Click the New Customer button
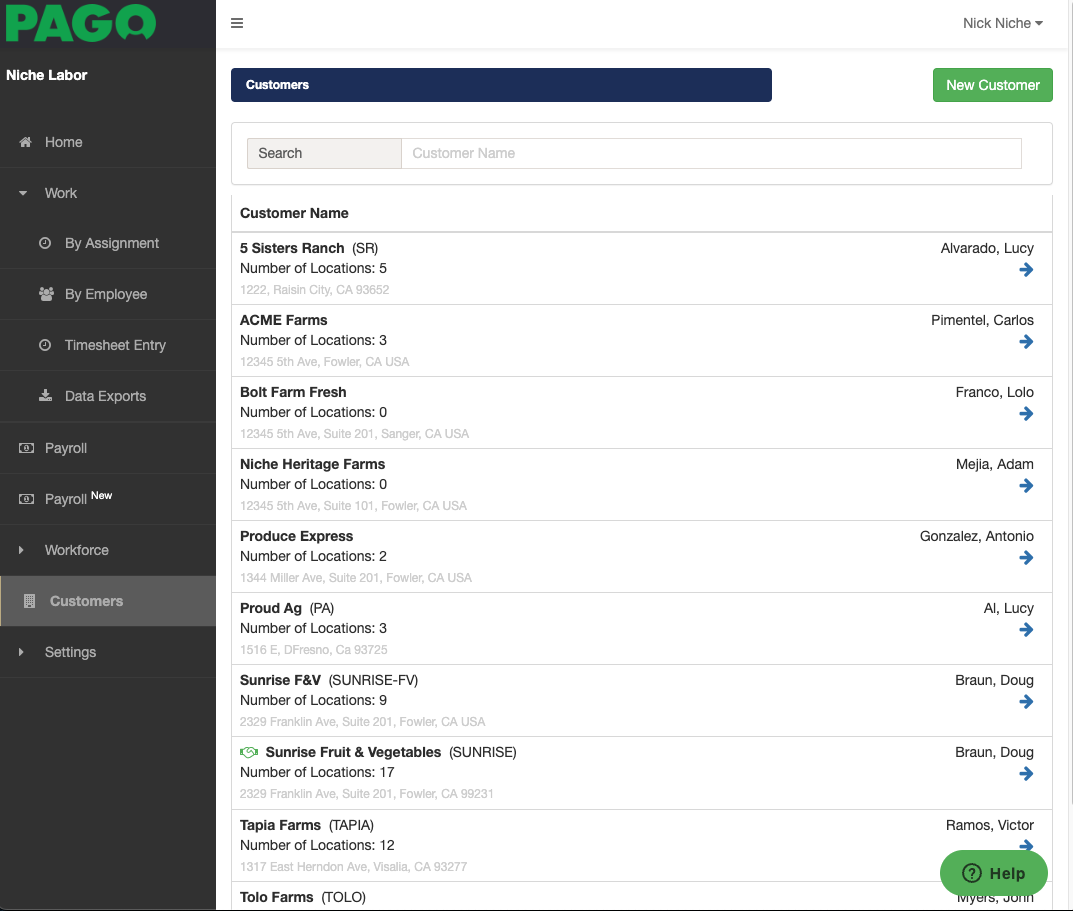Screen dimensions: 1073x911 pyautogui.click(x=992, y=85)
